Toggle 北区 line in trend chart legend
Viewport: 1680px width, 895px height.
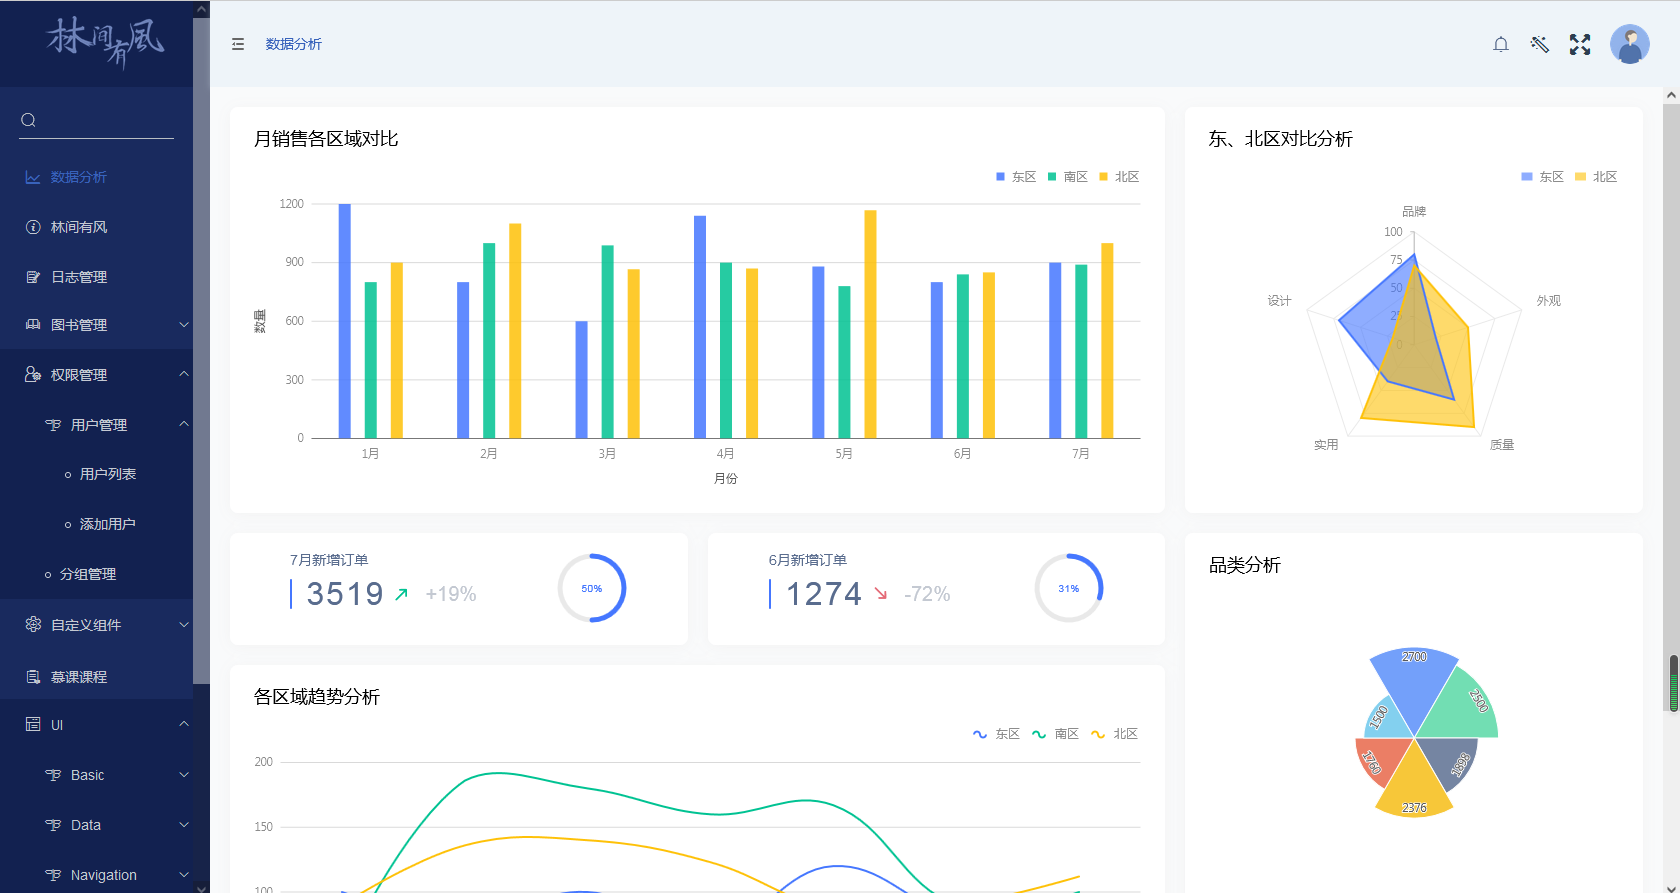point(1115,734)
